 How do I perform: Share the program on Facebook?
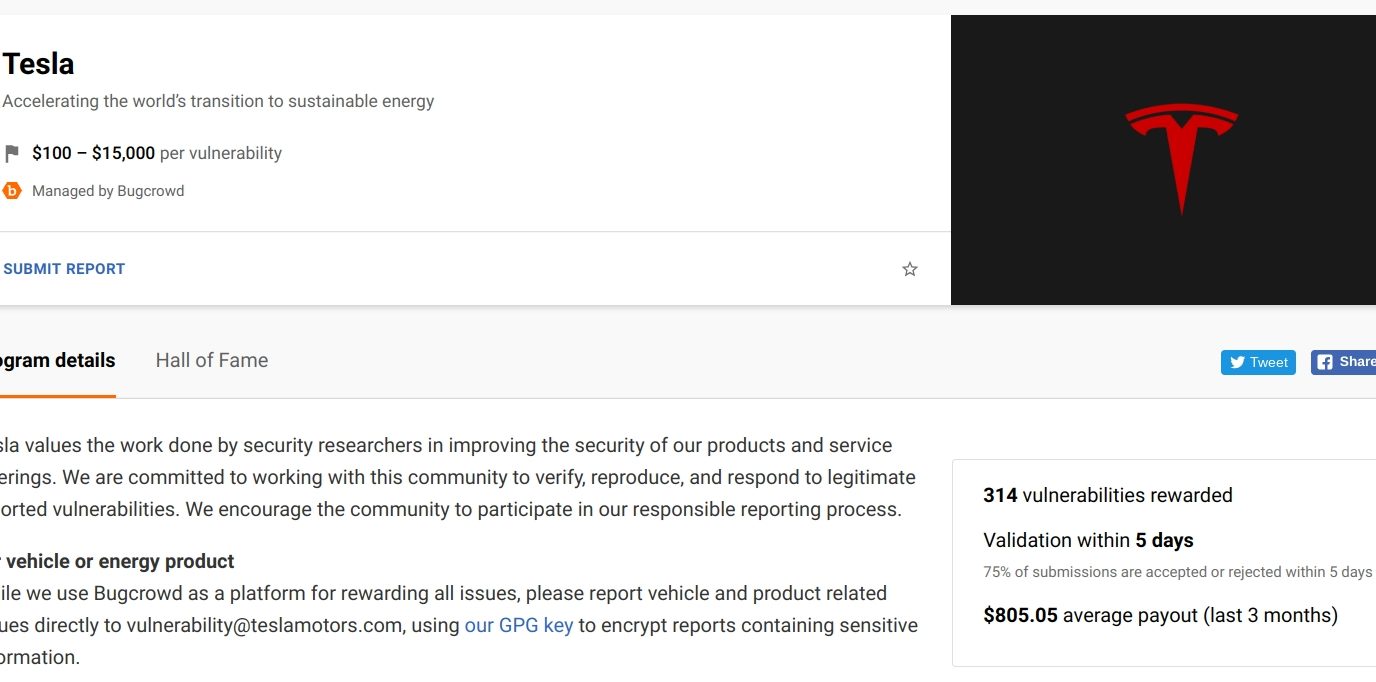click(x=1344, y=362)
